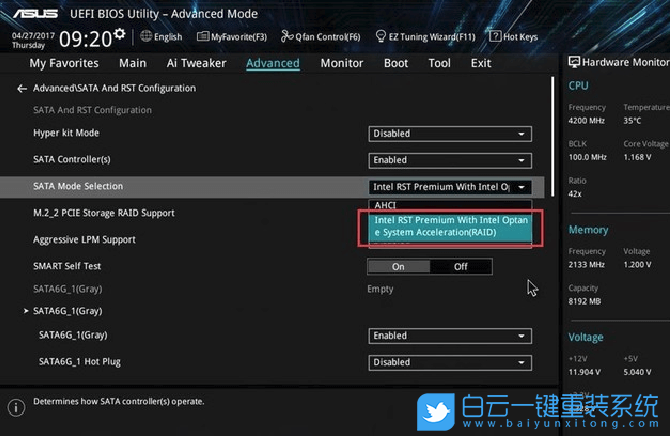This screenshot has width=670, height=436.
Task: Open the SATA Controller(s) dropdown
Action: pos(449,160)
